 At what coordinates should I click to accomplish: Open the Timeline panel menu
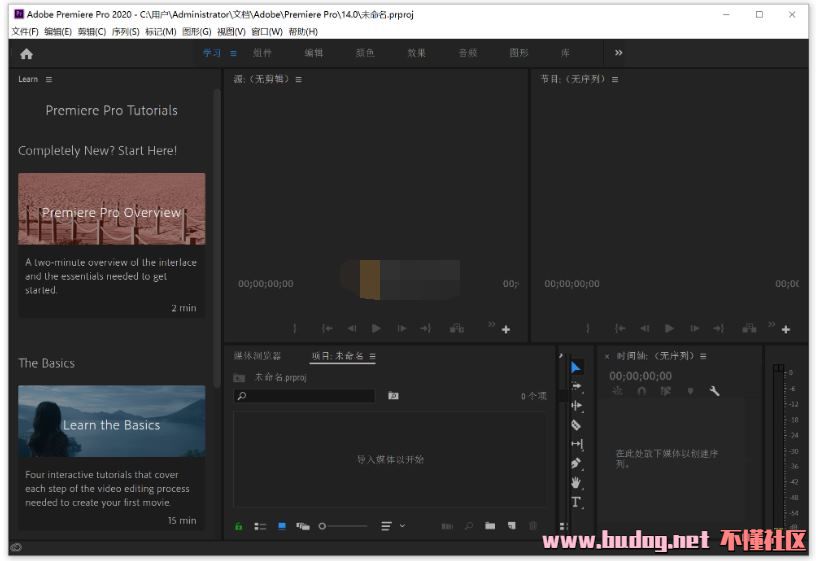[703, 356]
